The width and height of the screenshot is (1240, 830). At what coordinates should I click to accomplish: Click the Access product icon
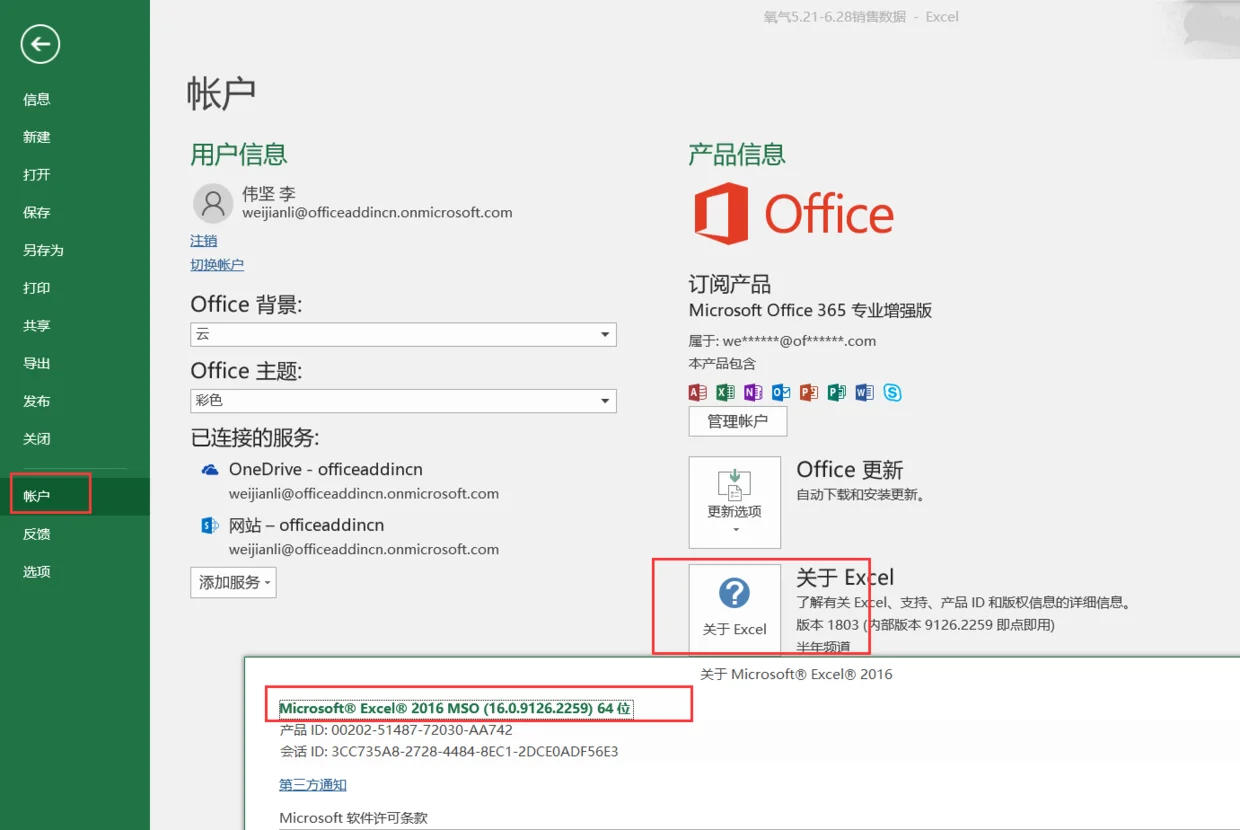698,392
